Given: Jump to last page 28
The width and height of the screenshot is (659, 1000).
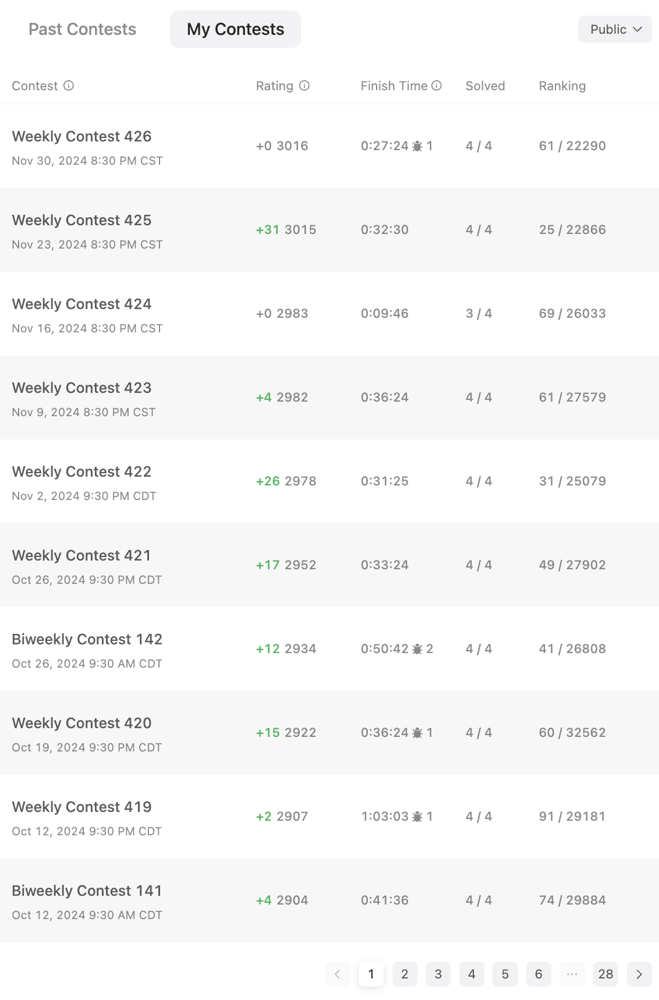Looking at the screenshot, I should pos(605,974).
